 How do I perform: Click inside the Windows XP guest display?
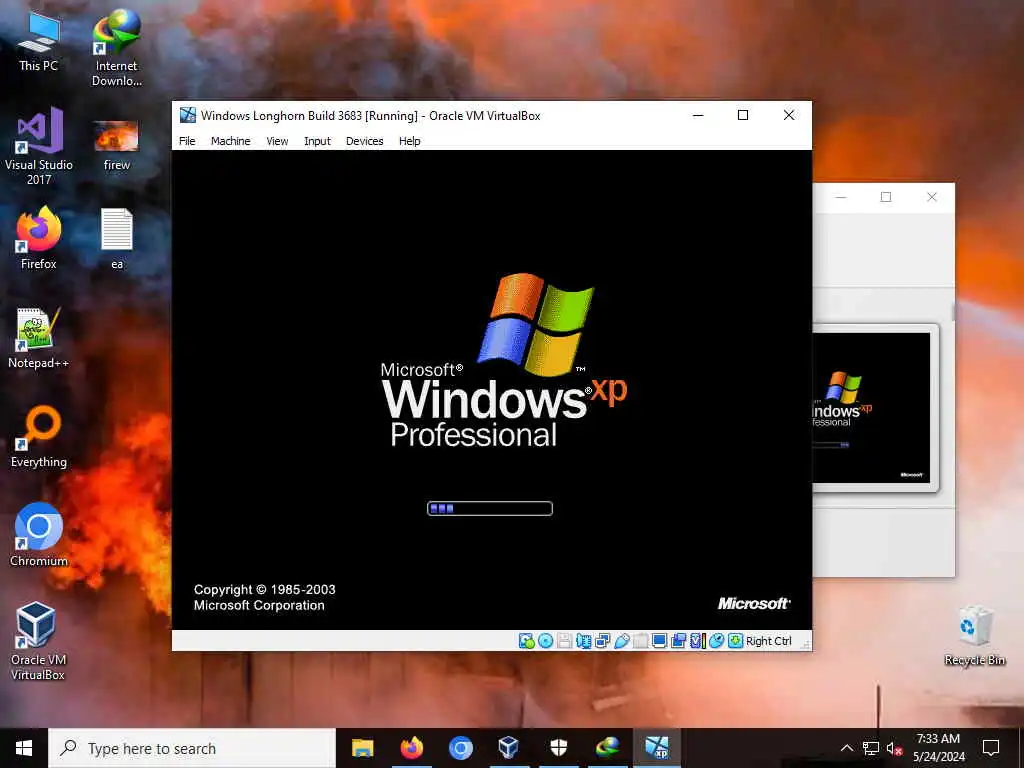click(492, 390)
